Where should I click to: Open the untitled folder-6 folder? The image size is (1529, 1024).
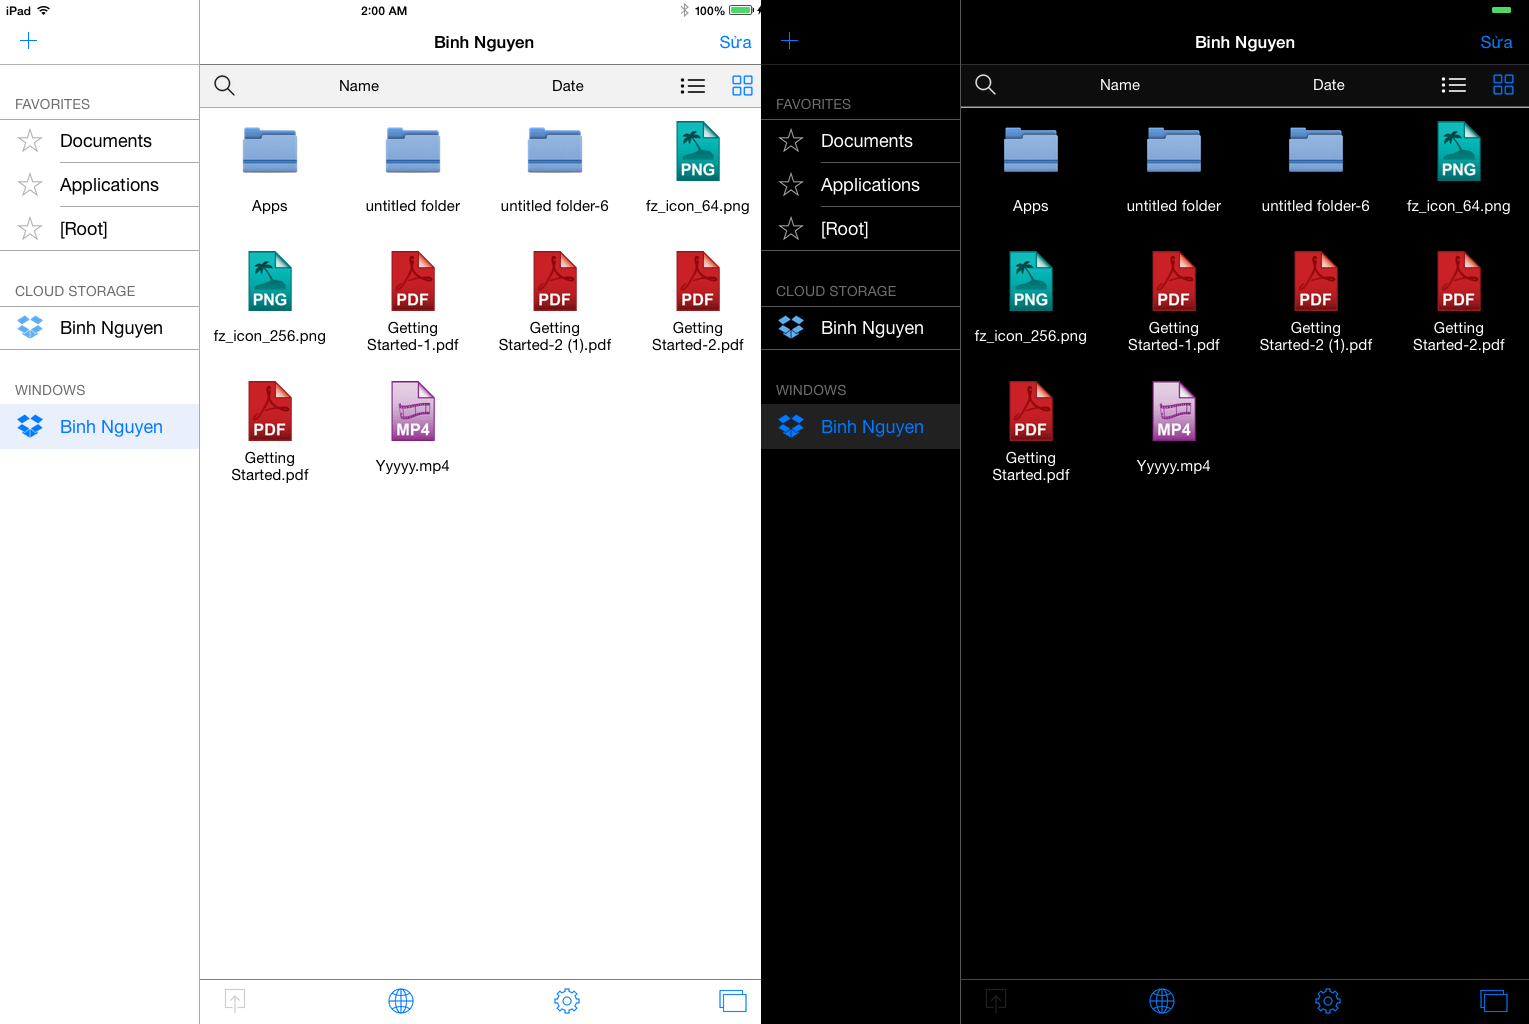pos(555,151)
